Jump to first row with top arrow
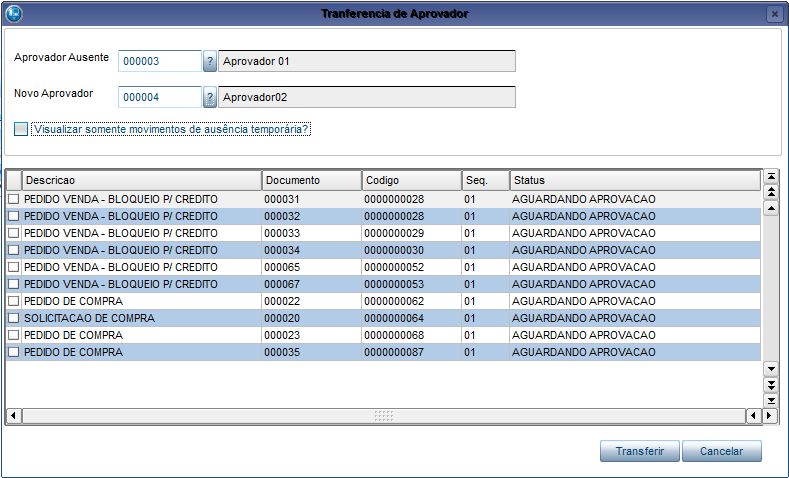 coord(770,176)
